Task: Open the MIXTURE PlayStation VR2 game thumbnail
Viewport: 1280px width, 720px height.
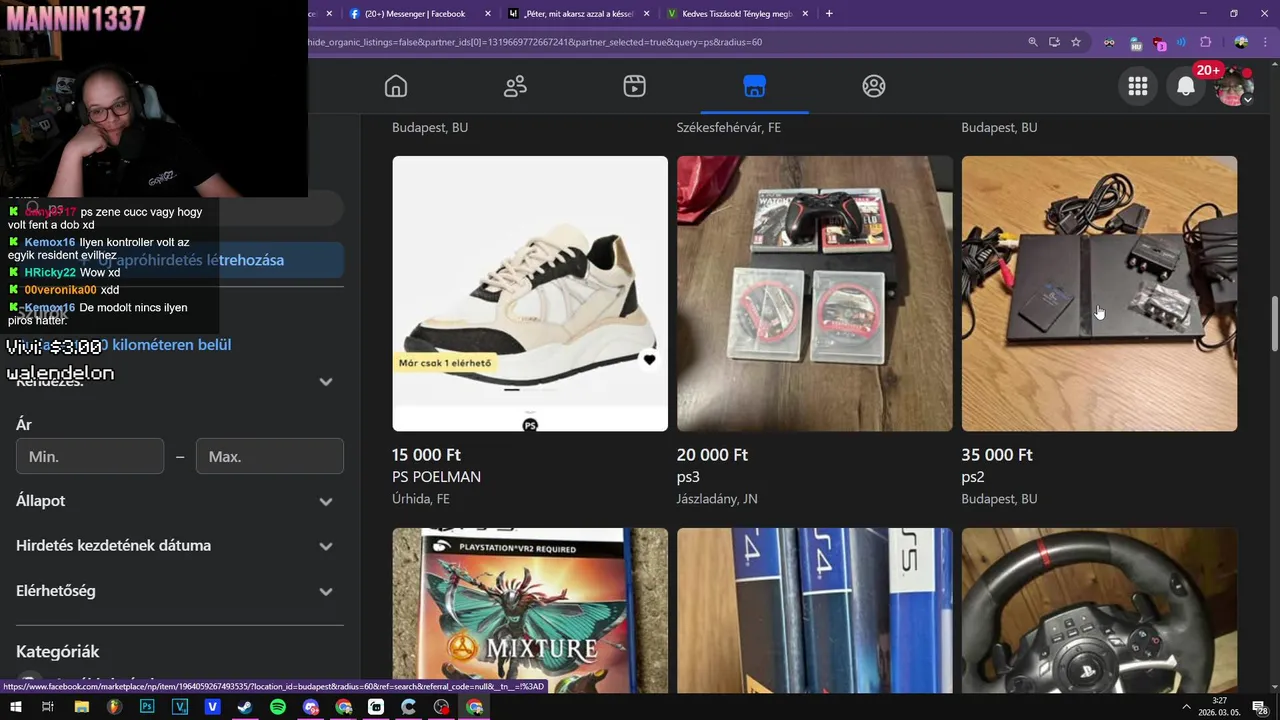Action: [530, 610]
